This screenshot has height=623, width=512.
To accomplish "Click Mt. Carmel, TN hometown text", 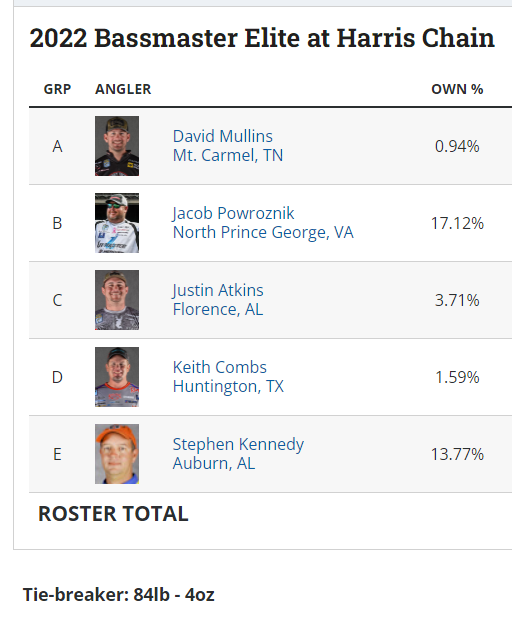I will 228,155.
